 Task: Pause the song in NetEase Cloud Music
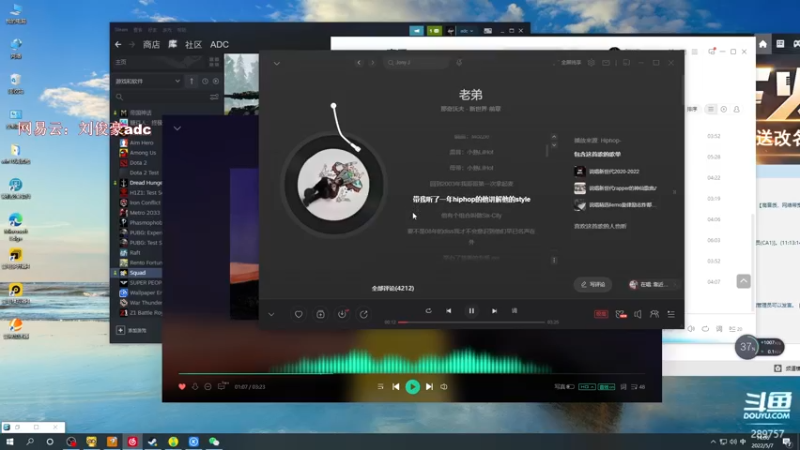(471, 311)
